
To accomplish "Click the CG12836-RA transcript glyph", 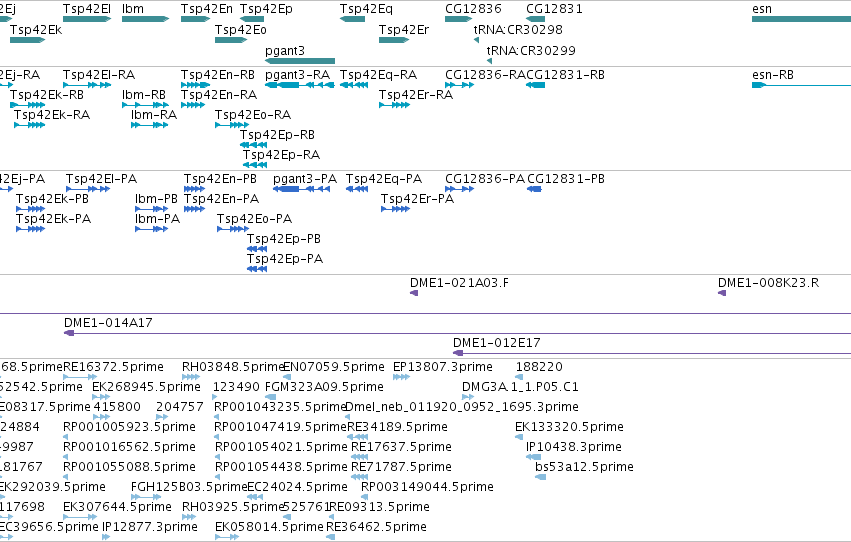I will click(459, 85).
